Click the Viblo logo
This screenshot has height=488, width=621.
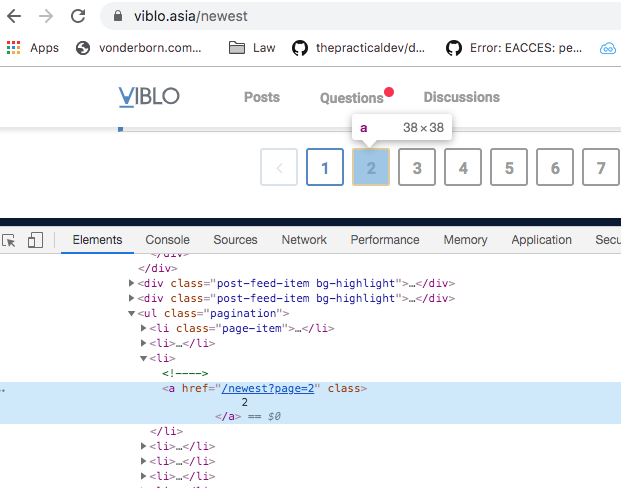149,97
